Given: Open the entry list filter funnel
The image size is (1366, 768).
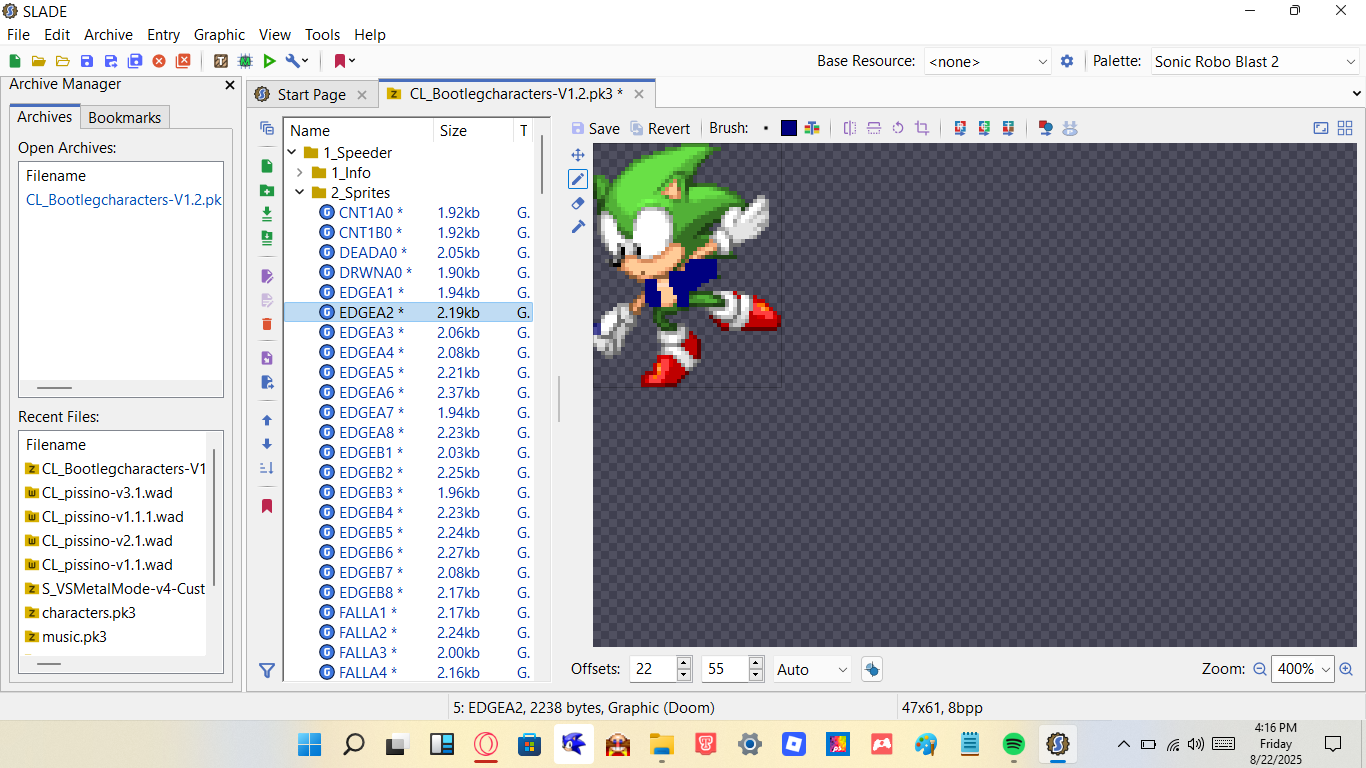Looking at the screenshot, I should [x=267, y=671].
